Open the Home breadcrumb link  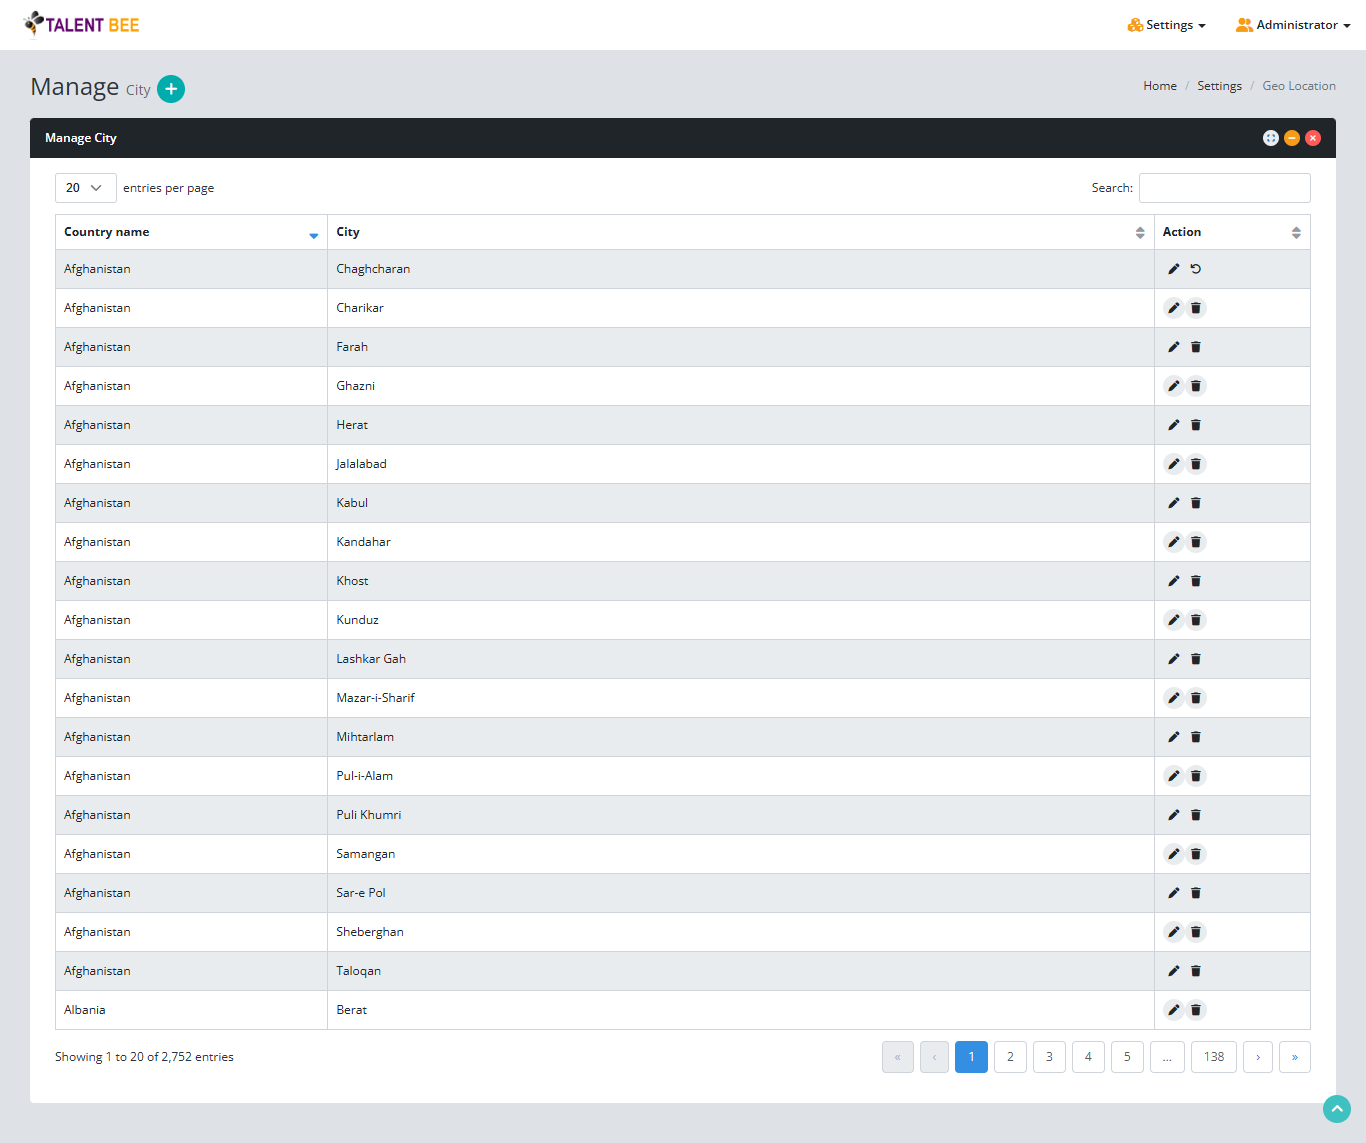(1159, 85)
